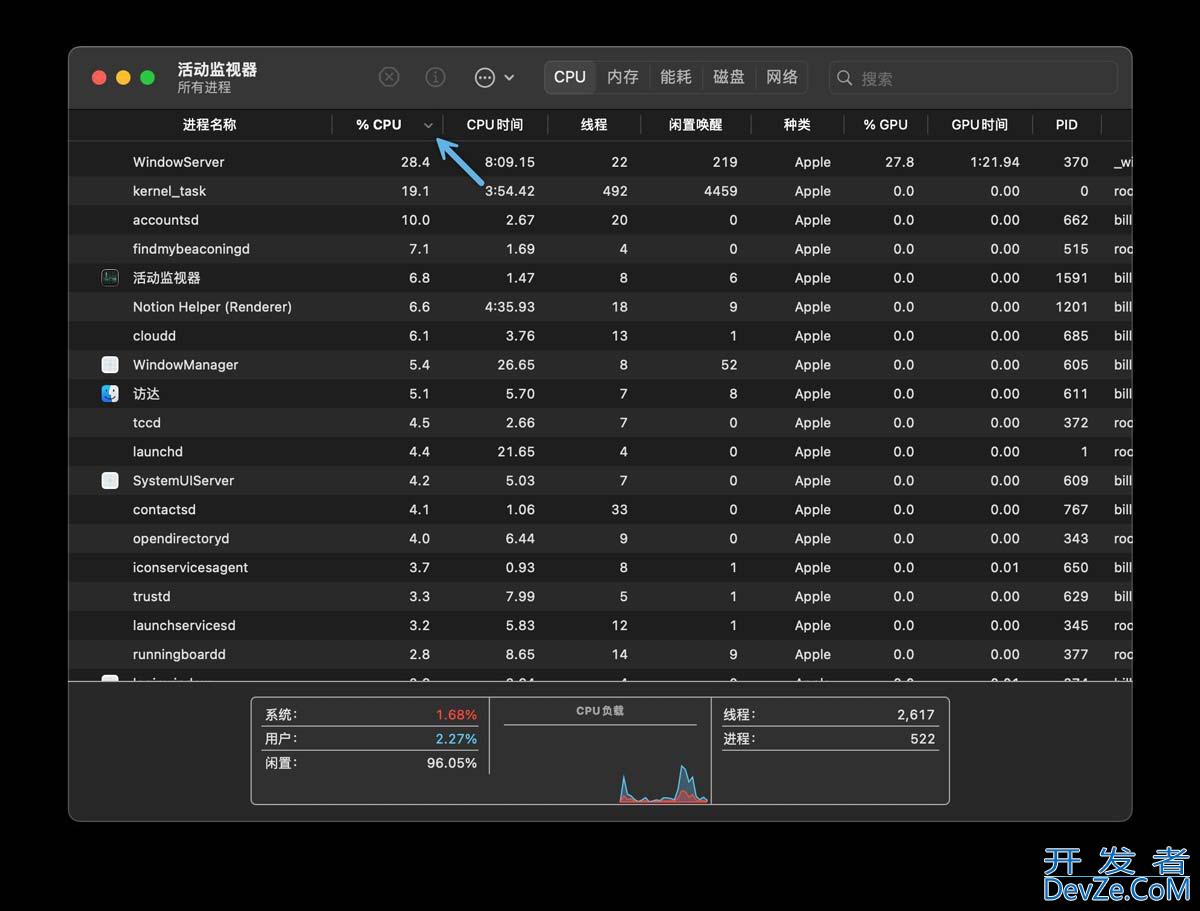Image resolution: width=1200 pixels, height=911 pixels.
Task: Click the 所有进程 subtitle under window title
Action: 204,88
